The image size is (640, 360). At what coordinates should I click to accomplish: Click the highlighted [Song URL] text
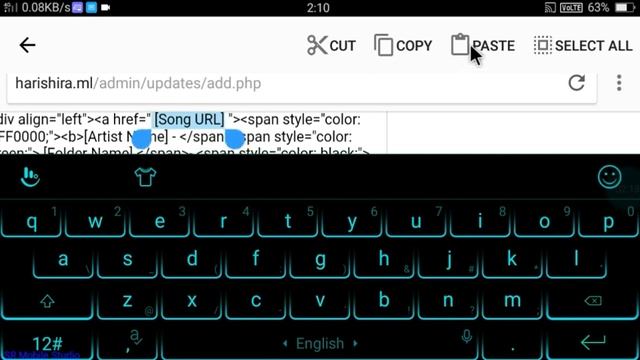pos(189,120)
